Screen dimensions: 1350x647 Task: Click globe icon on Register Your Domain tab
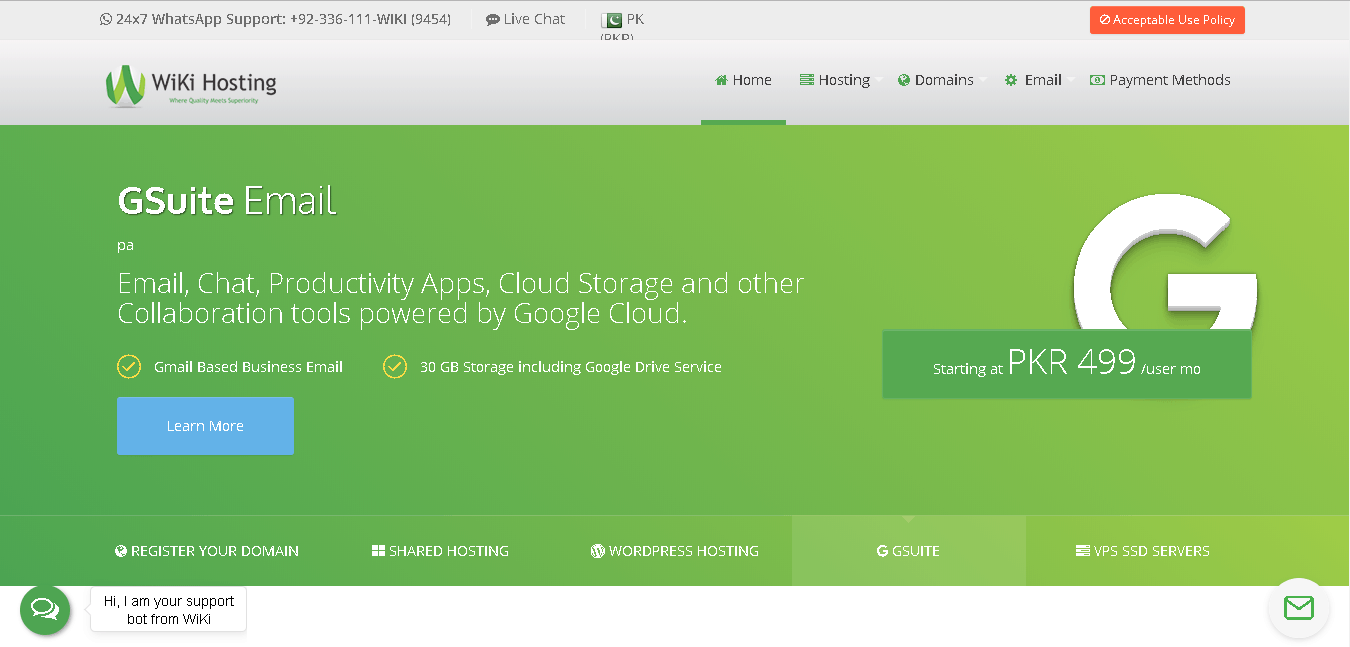121,551
